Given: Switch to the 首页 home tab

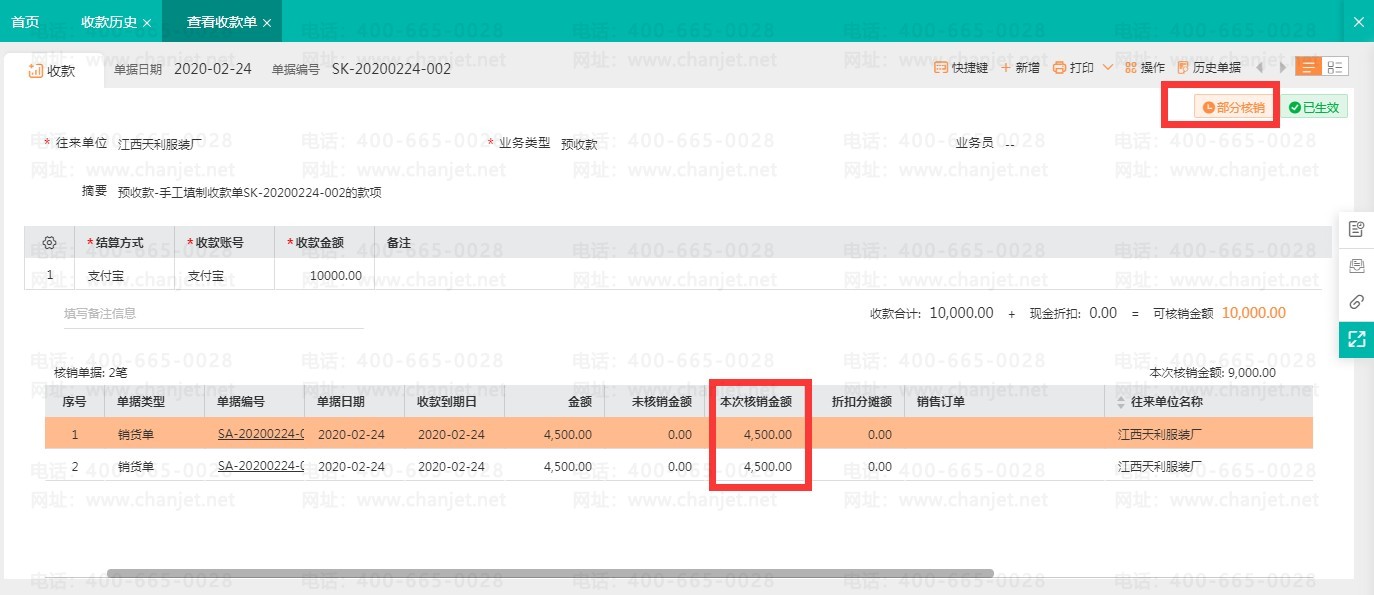Looking at the screenshot, I should click(25, 22).
